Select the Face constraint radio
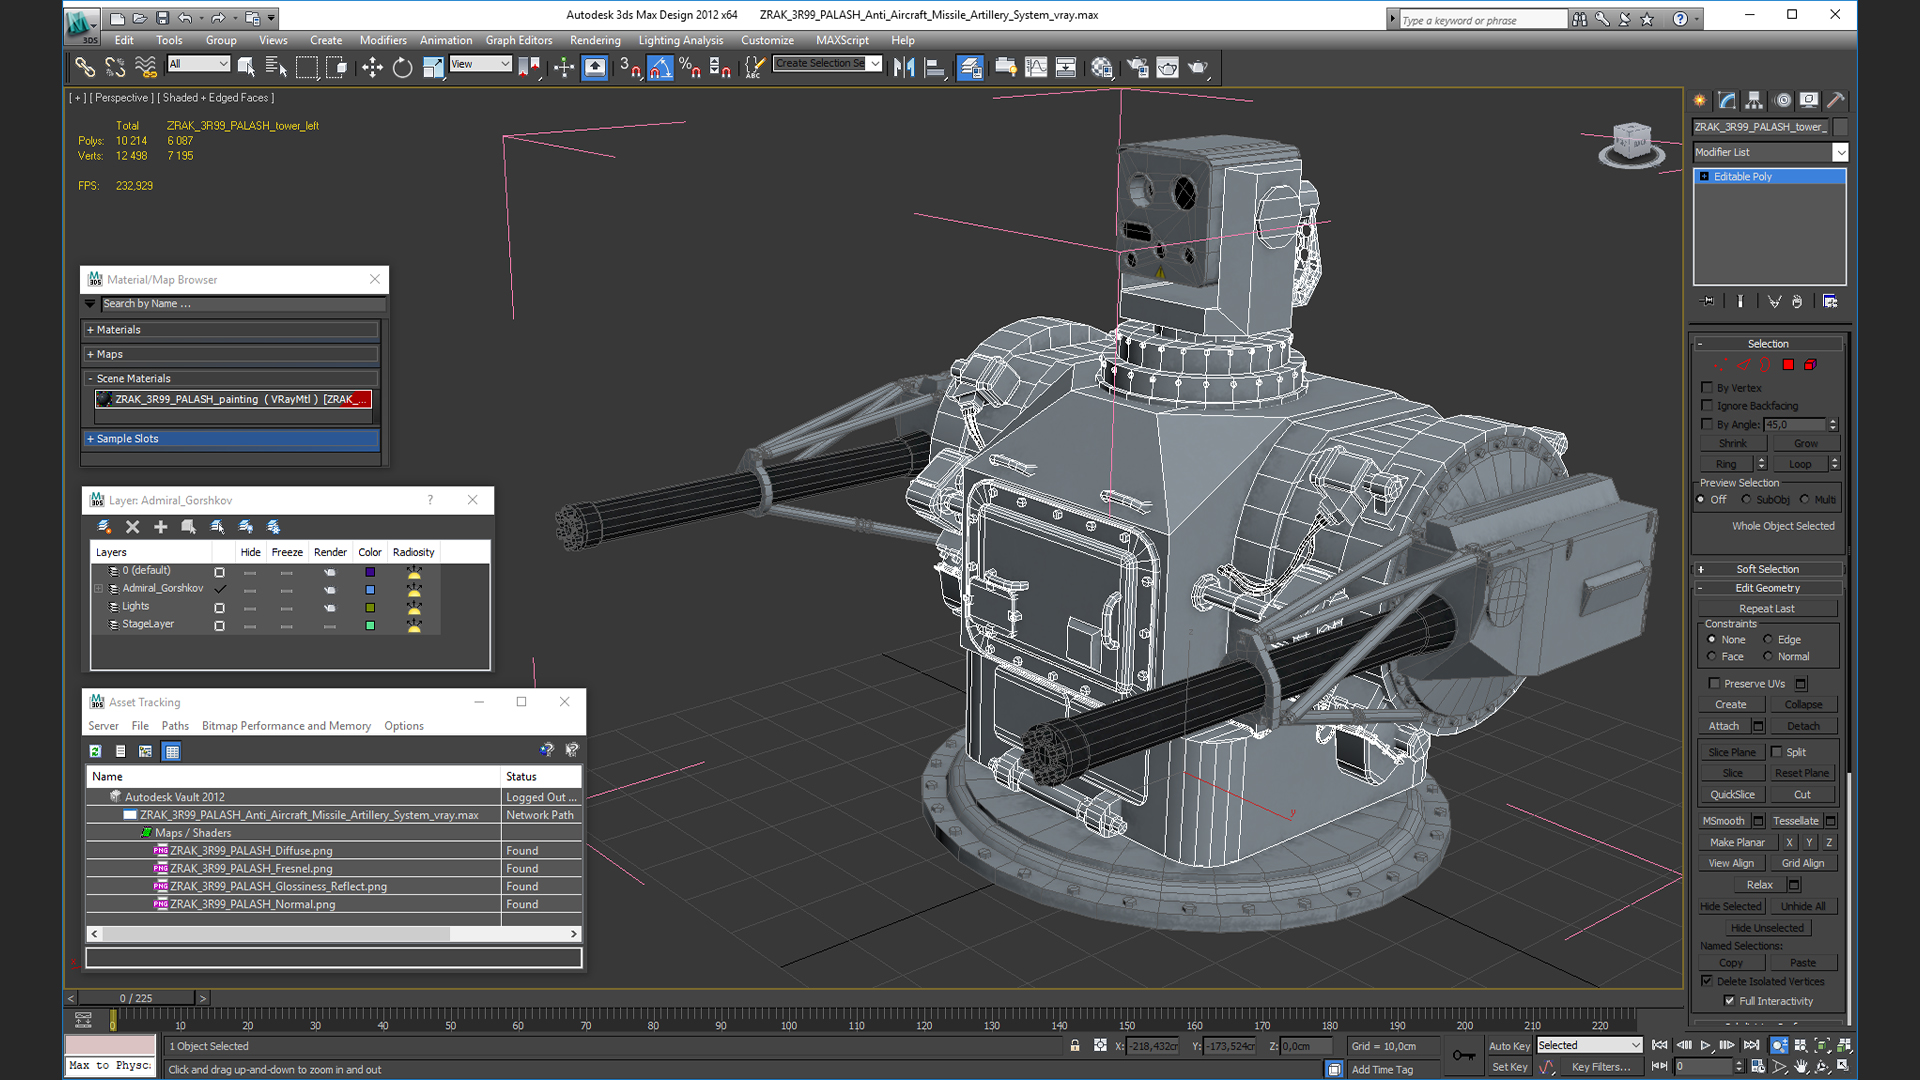1920x1080 pixels. [1712, 656]
